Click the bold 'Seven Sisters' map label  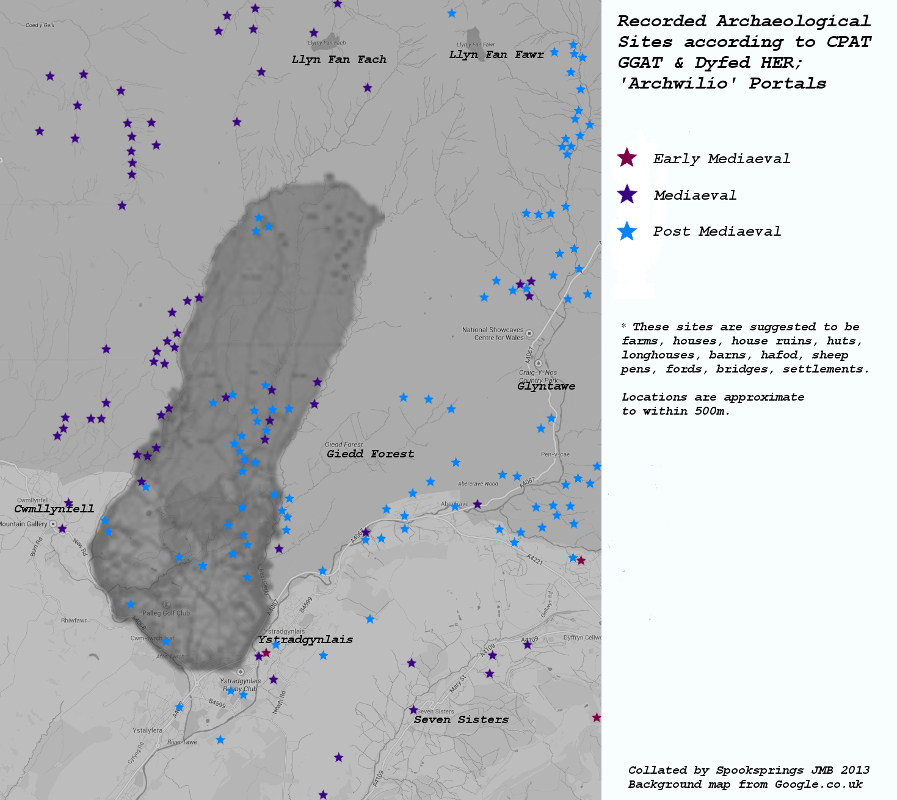(x=461, y=719)
